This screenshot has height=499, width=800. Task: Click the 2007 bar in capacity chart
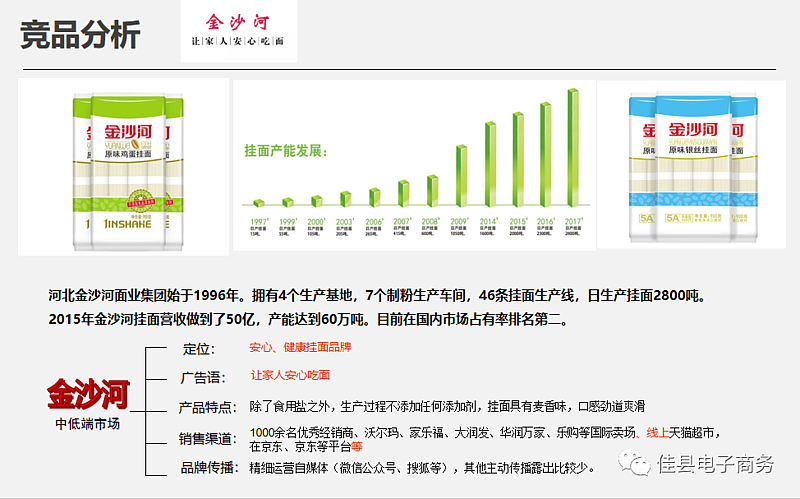click(x=403, y=193)
